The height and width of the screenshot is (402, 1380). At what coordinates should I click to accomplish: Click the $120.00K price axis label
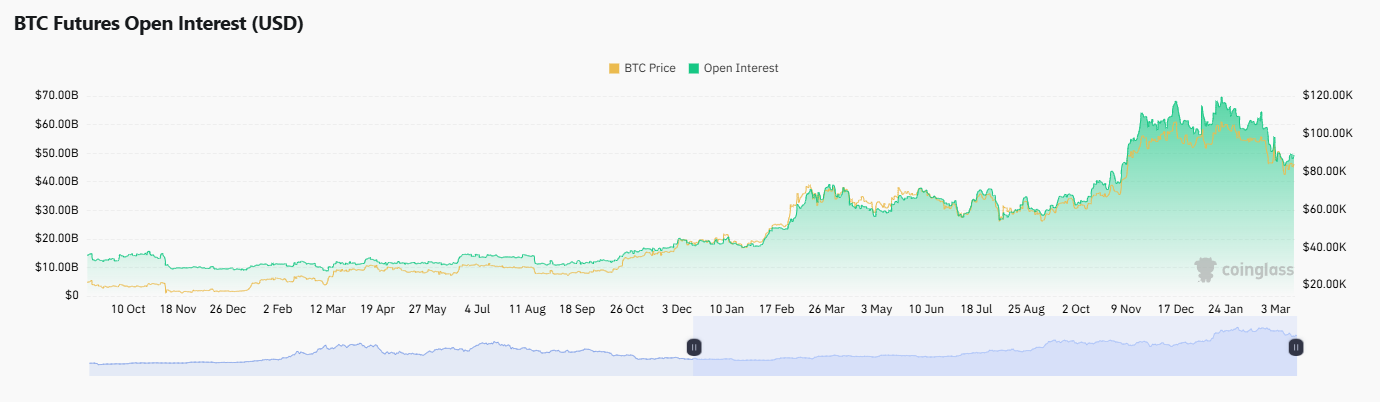pos(1327,95)
